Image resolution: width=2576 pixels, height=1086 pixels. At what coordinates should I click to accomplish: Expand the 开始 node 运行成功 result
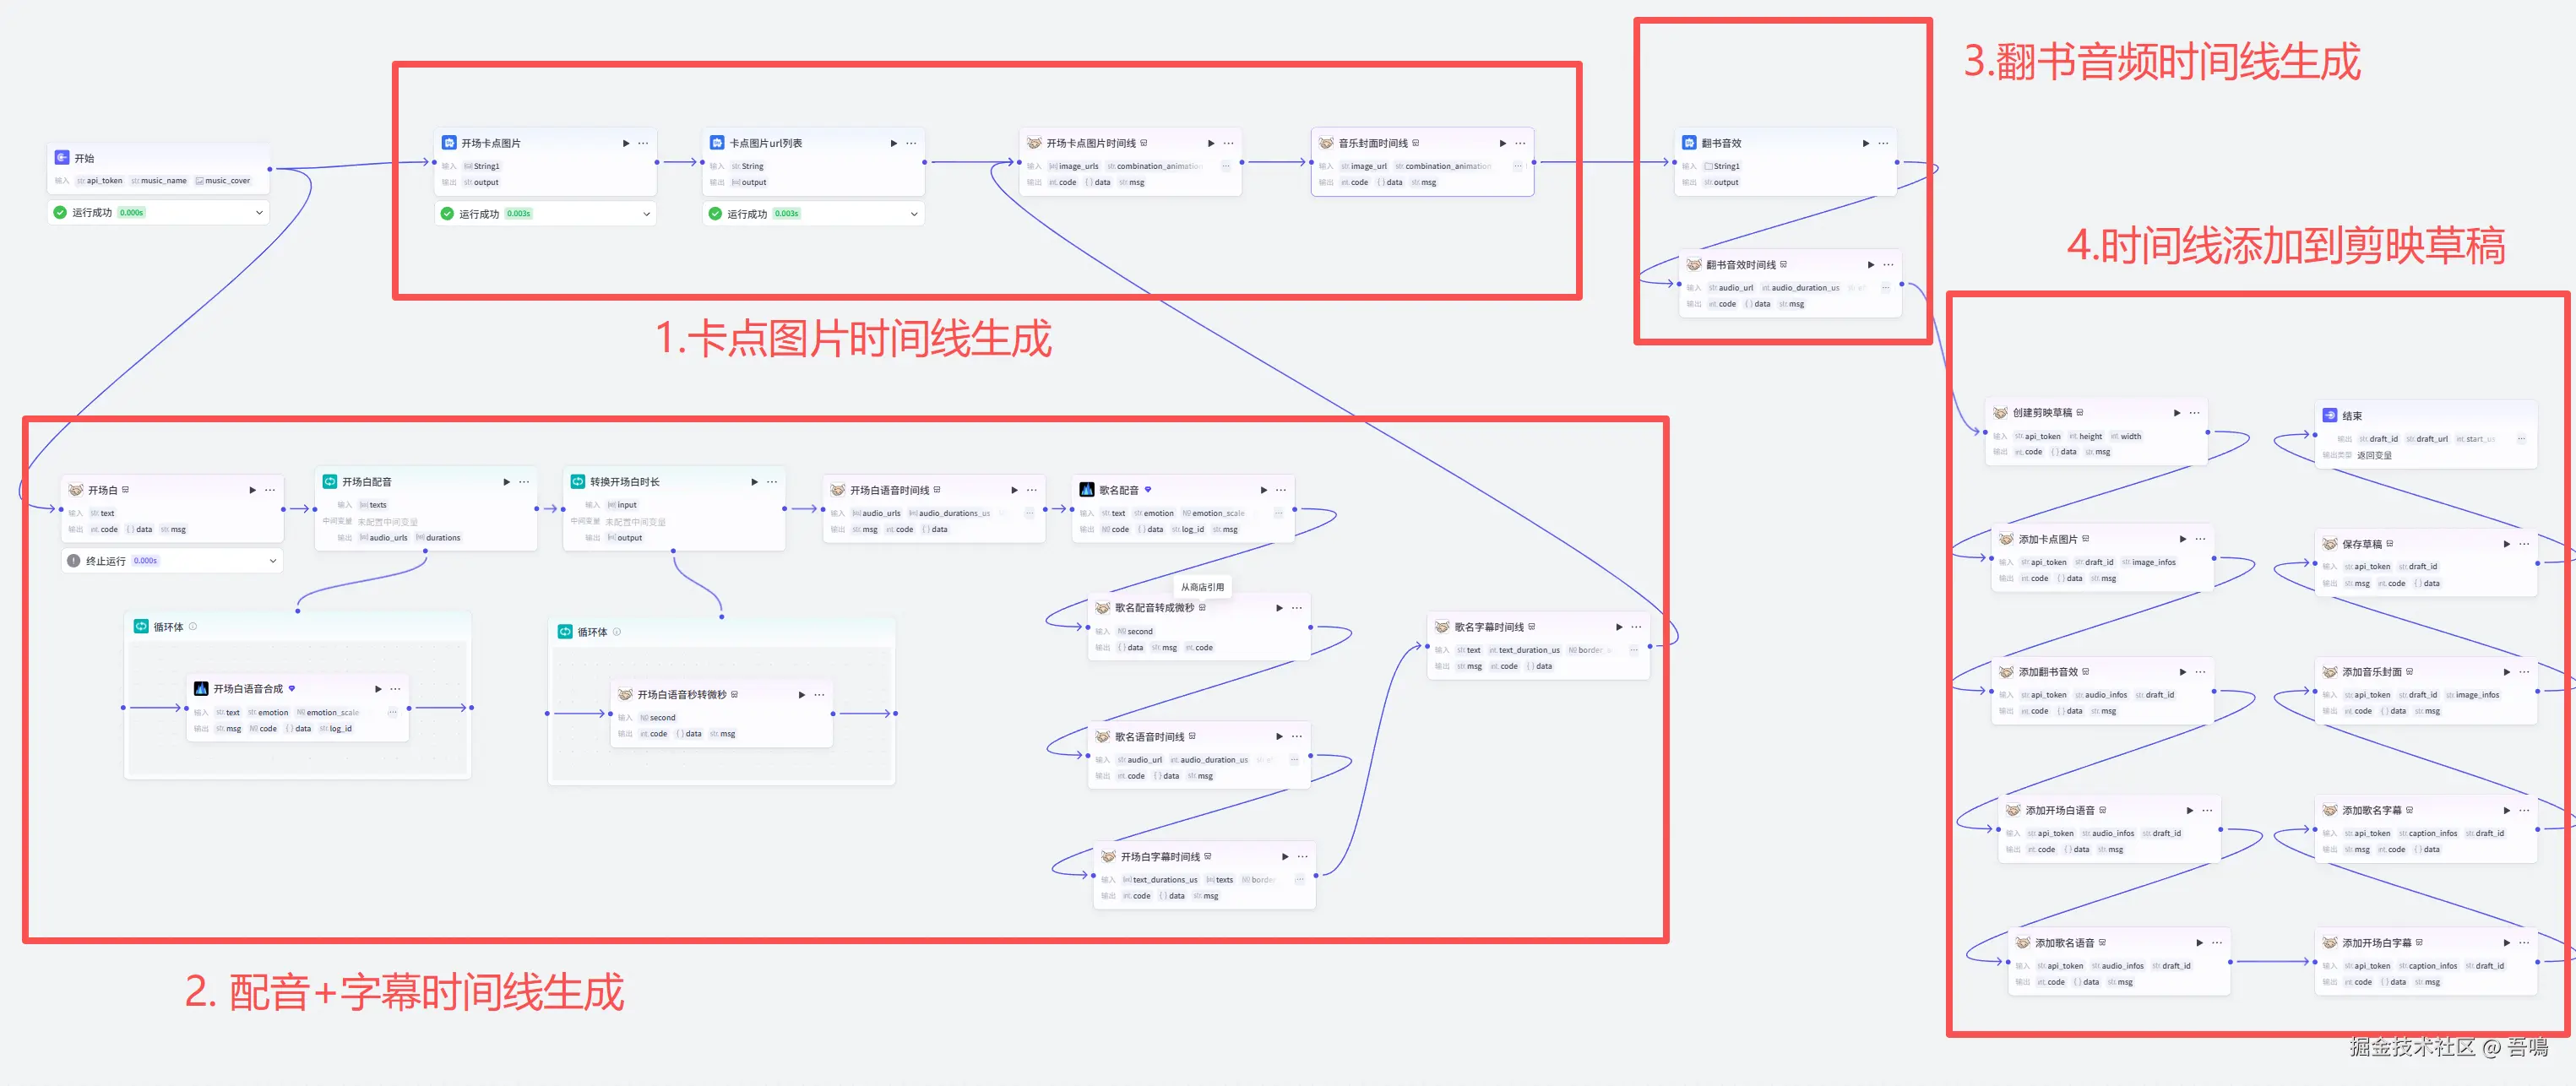click(x=259, y=212)
